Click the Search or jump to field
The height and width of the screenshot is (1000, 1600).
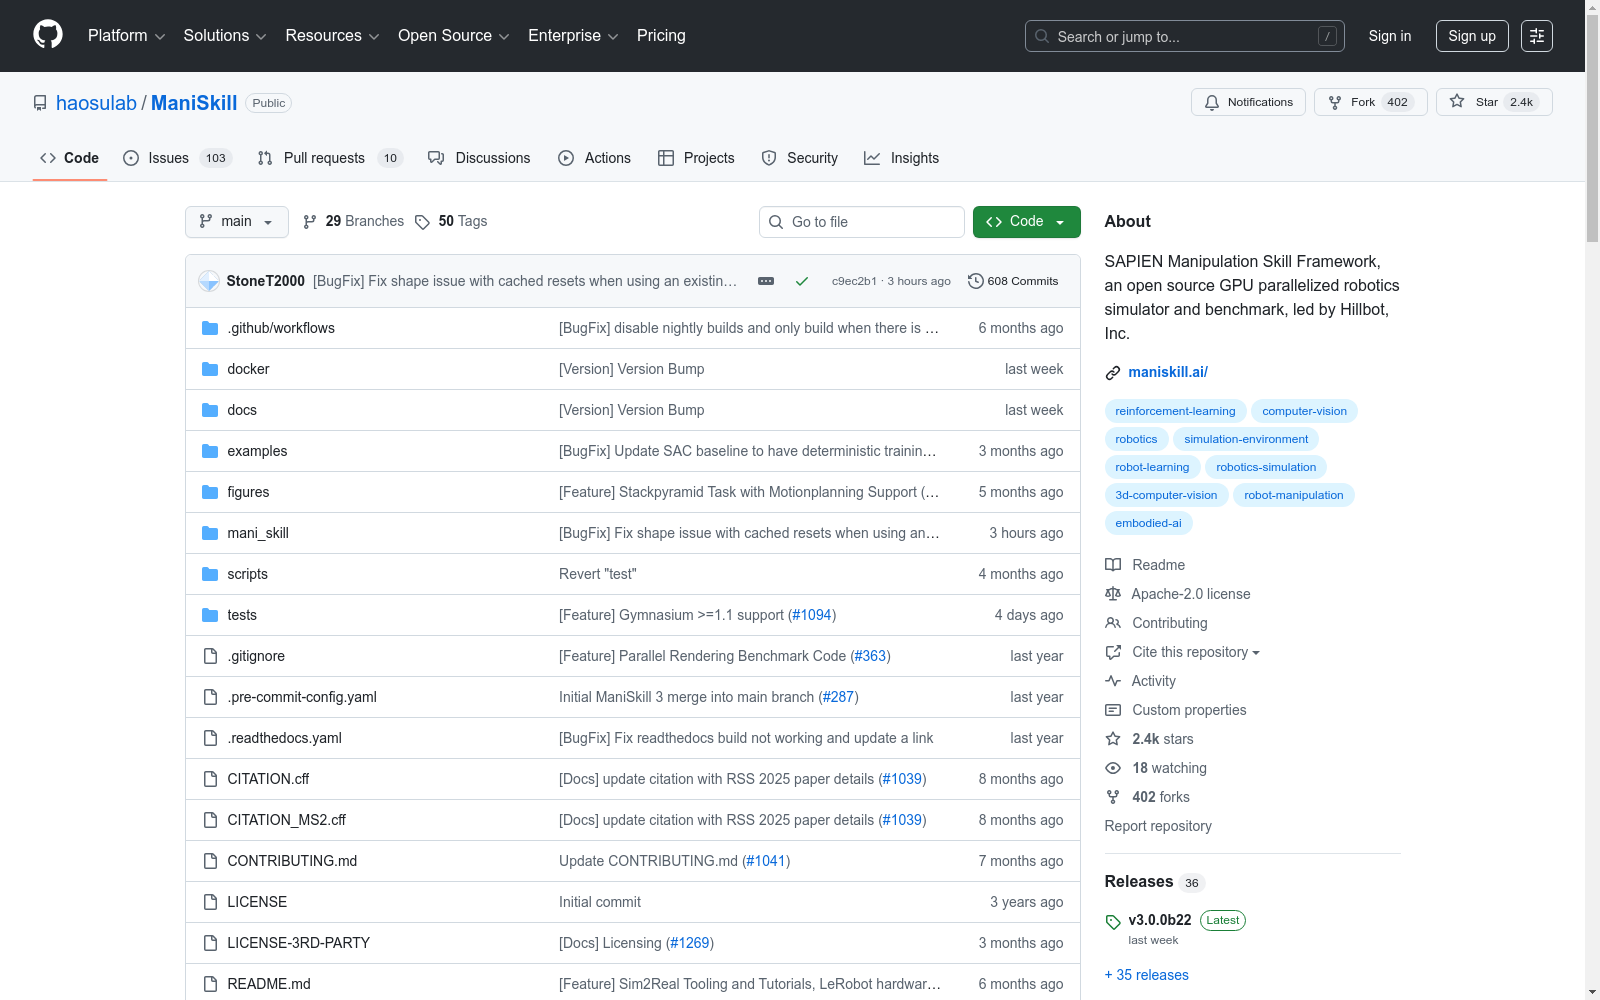click(1185, 36)
